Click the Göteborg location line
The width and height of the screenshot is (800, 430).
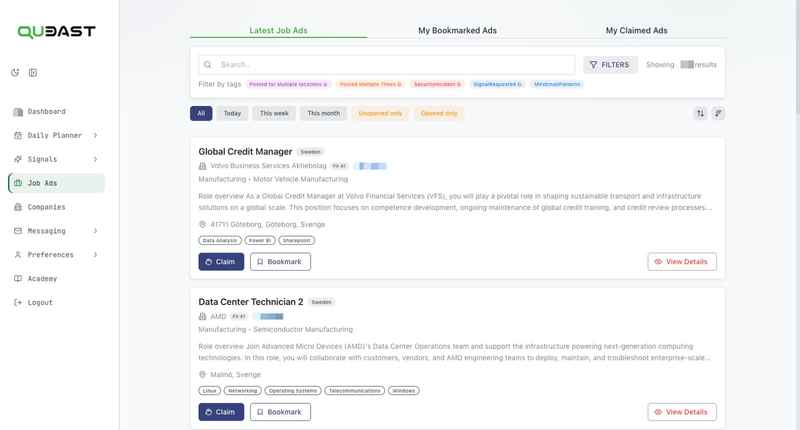tap(267, 224)
